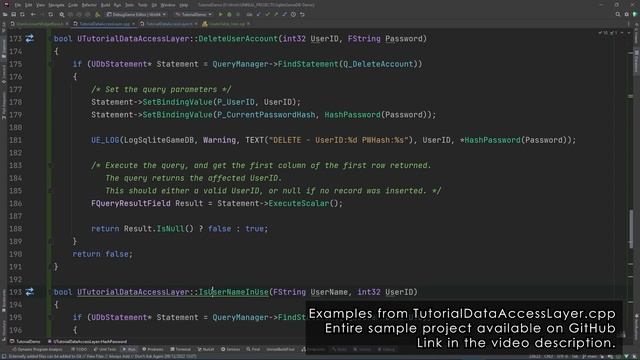Open the File menu

point(18,5)
